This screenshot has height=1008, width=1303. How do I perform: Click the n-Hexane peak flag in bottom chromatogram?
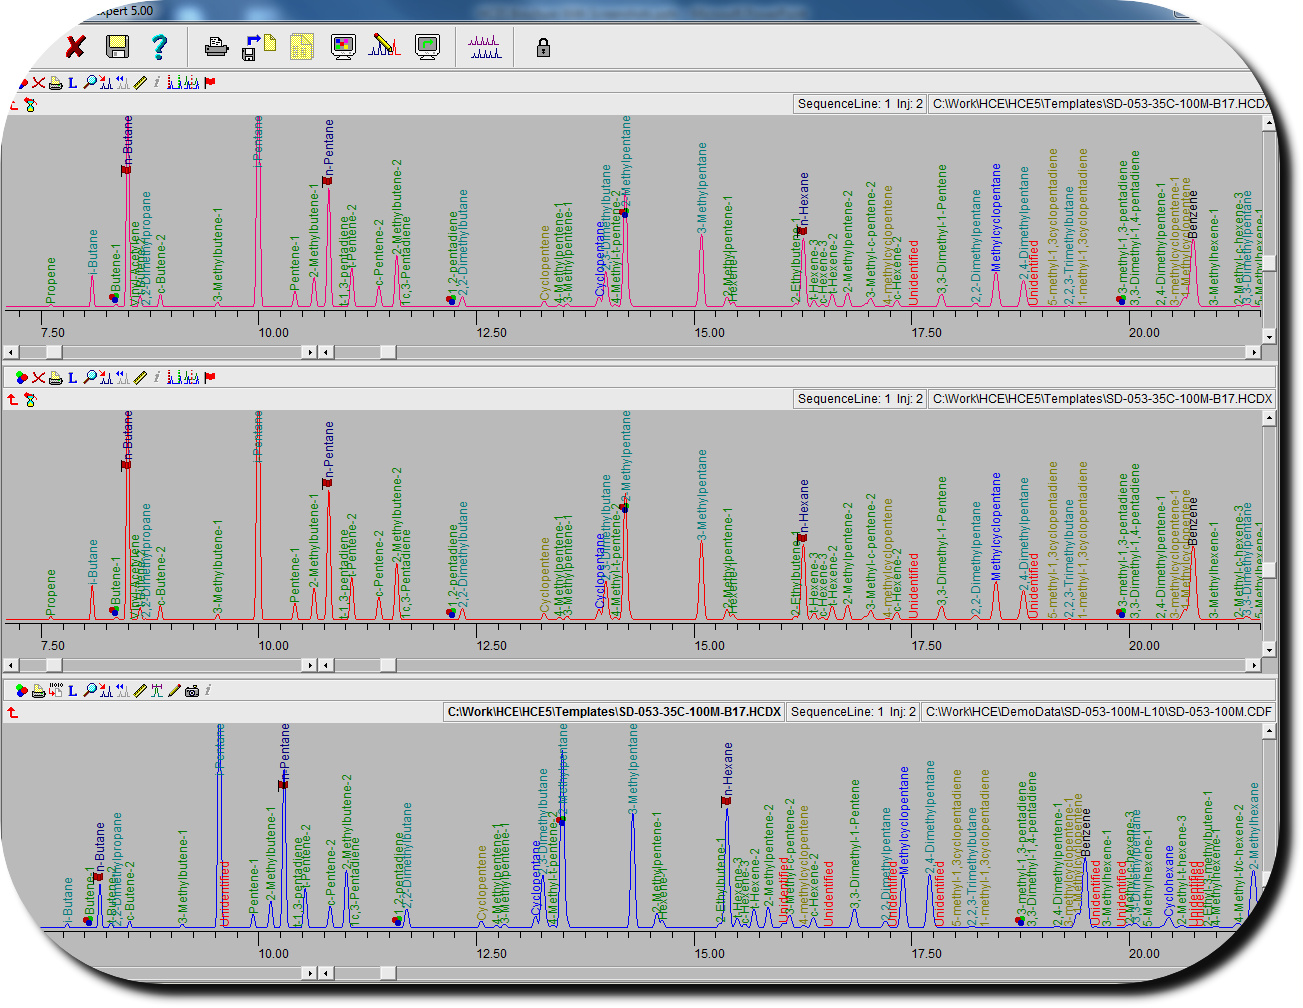point(726,801)
